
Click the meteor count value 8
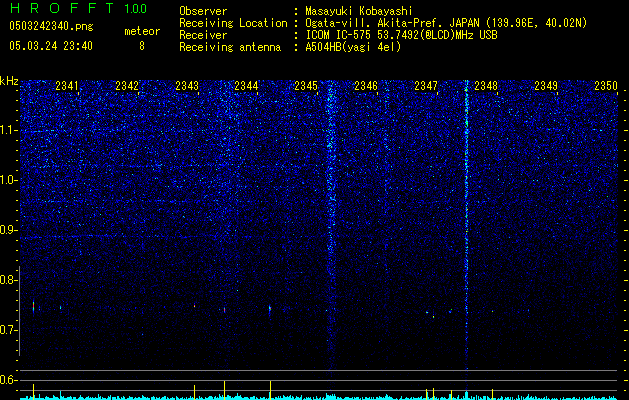[142, 46]
